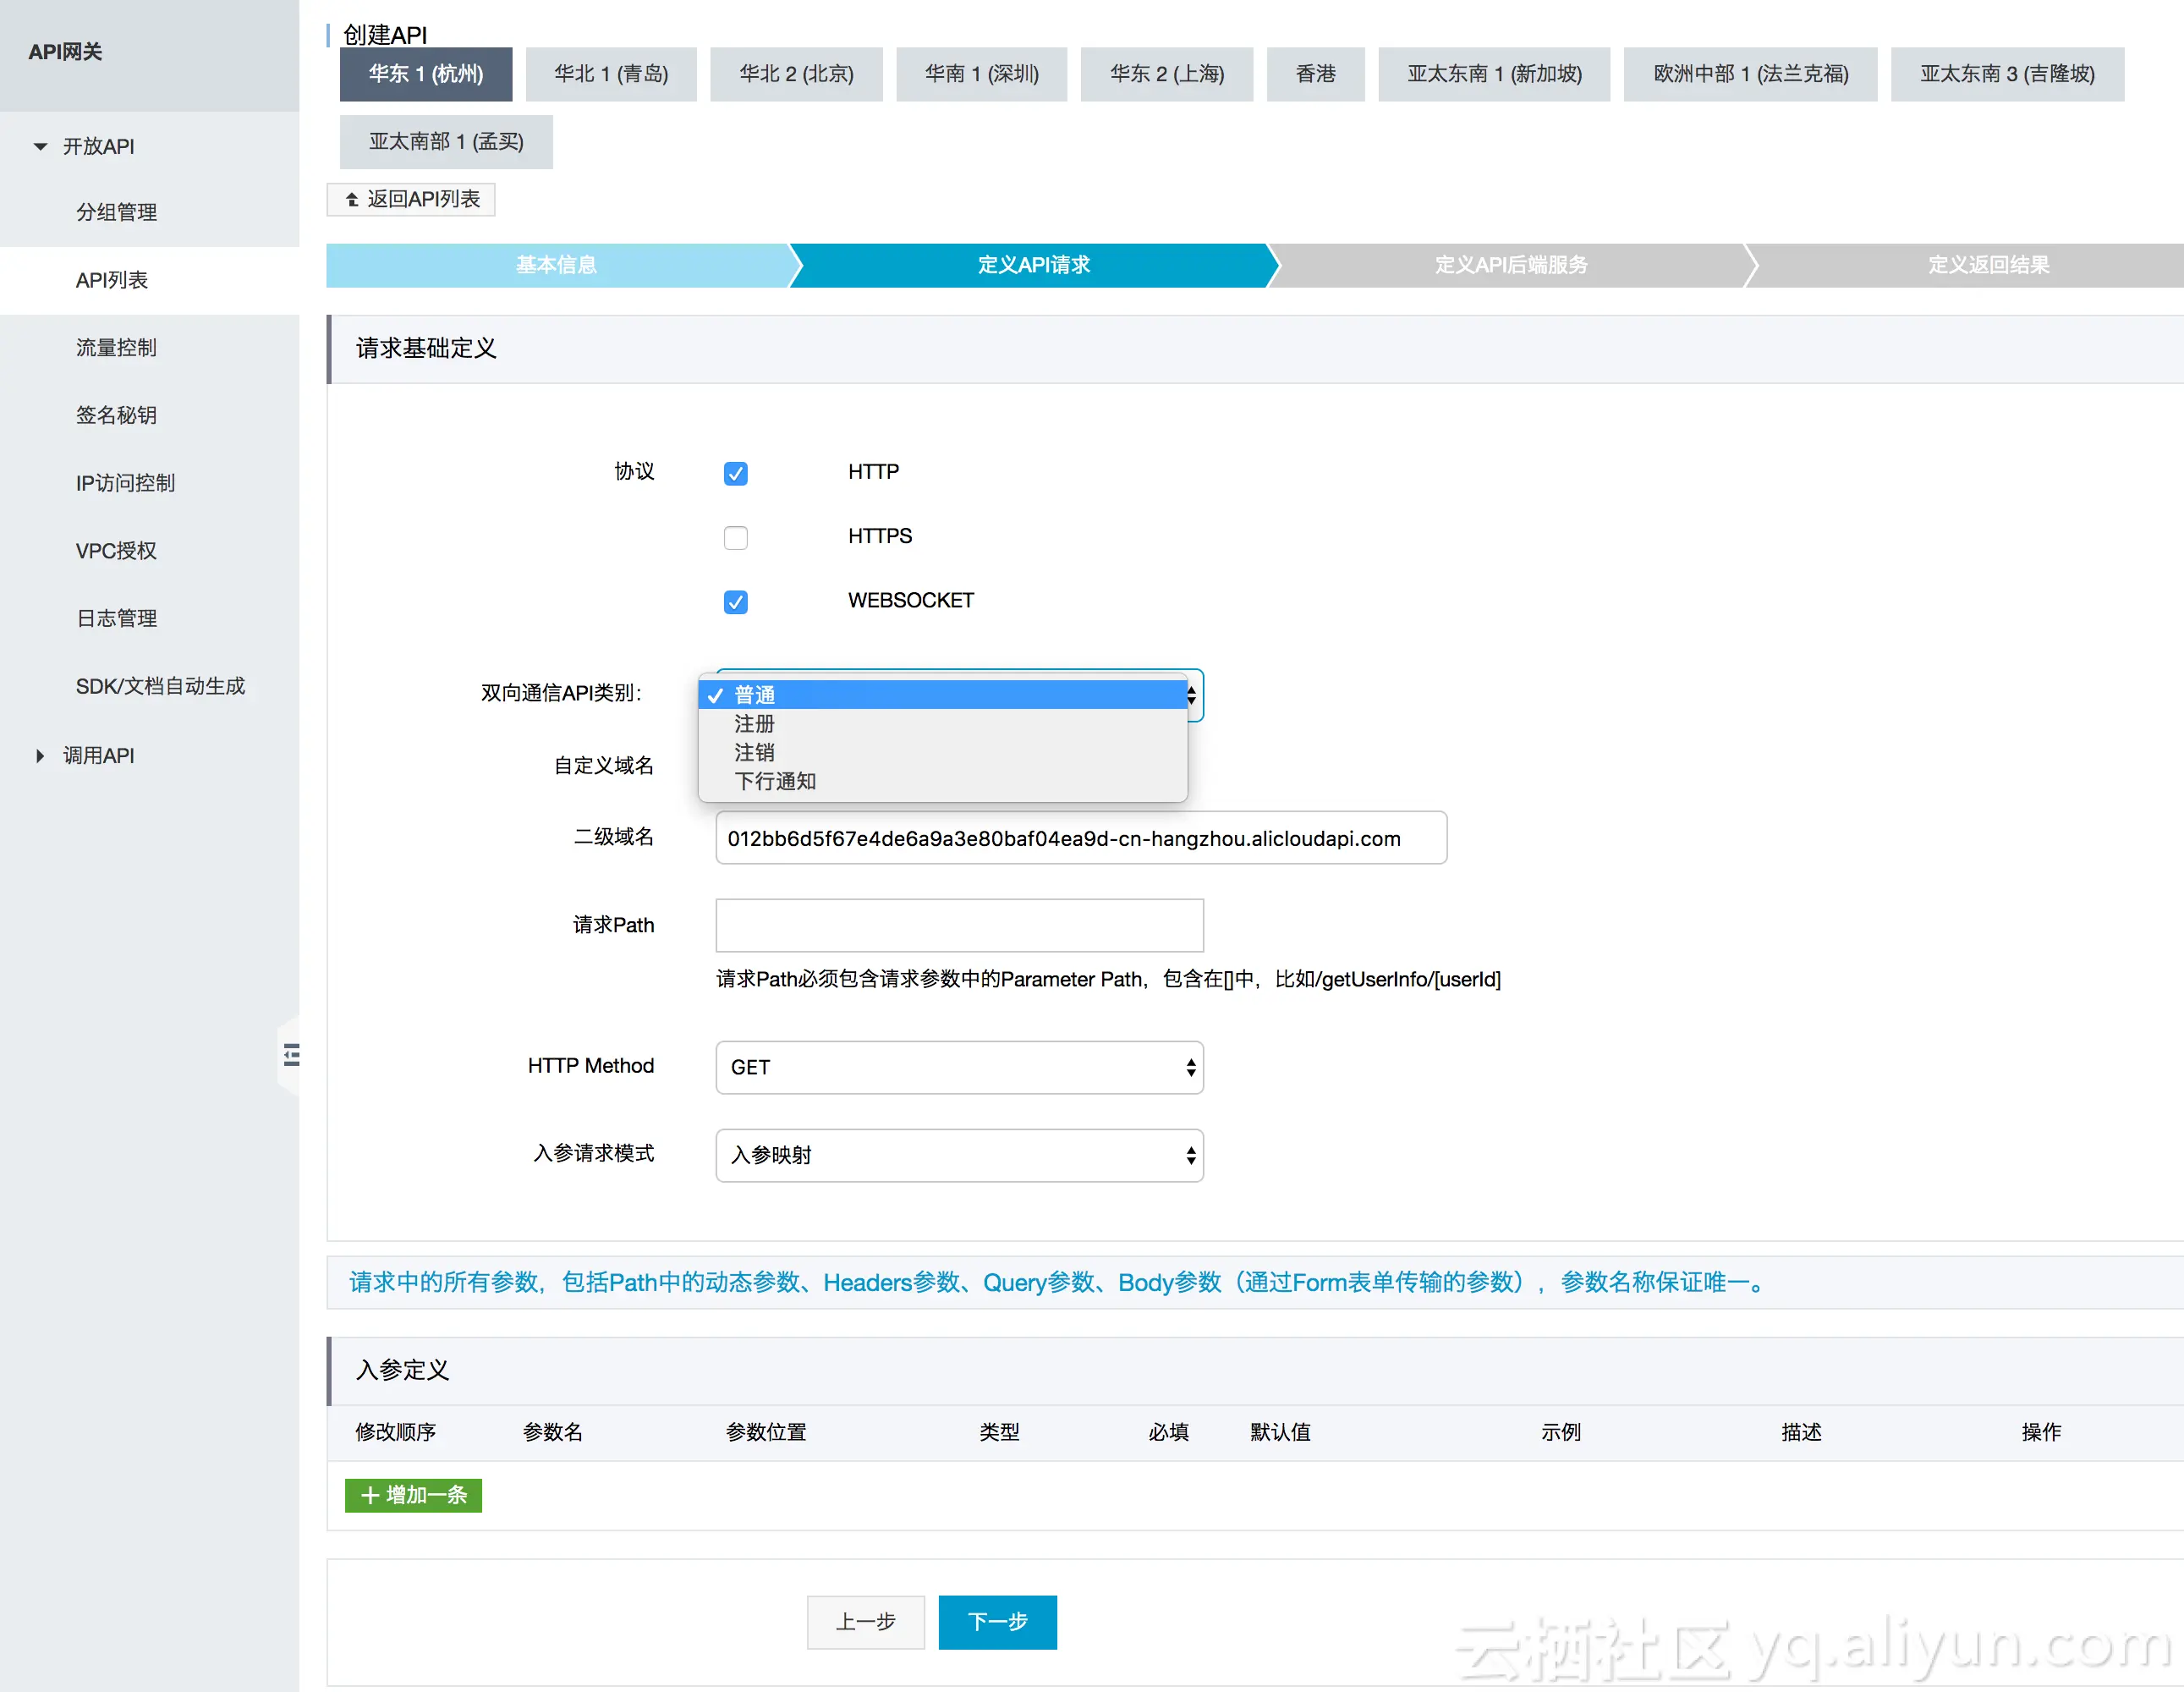Expand the 调用API sidebar section
The image size is (2184, 1692).
click(98, 755)
